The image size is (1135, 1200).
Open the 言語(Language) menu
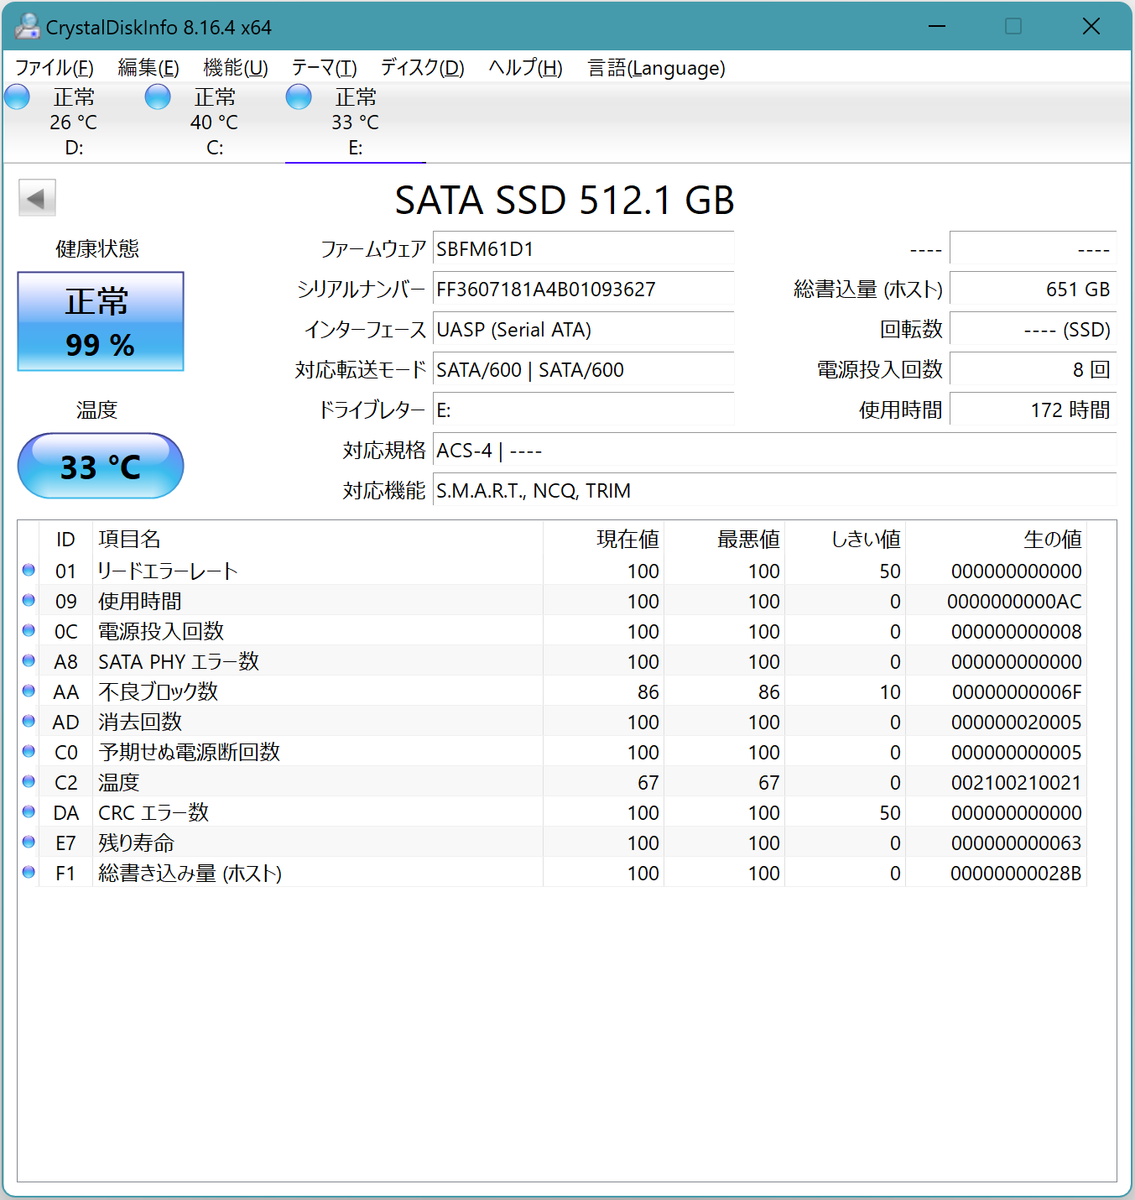point(656,68)
